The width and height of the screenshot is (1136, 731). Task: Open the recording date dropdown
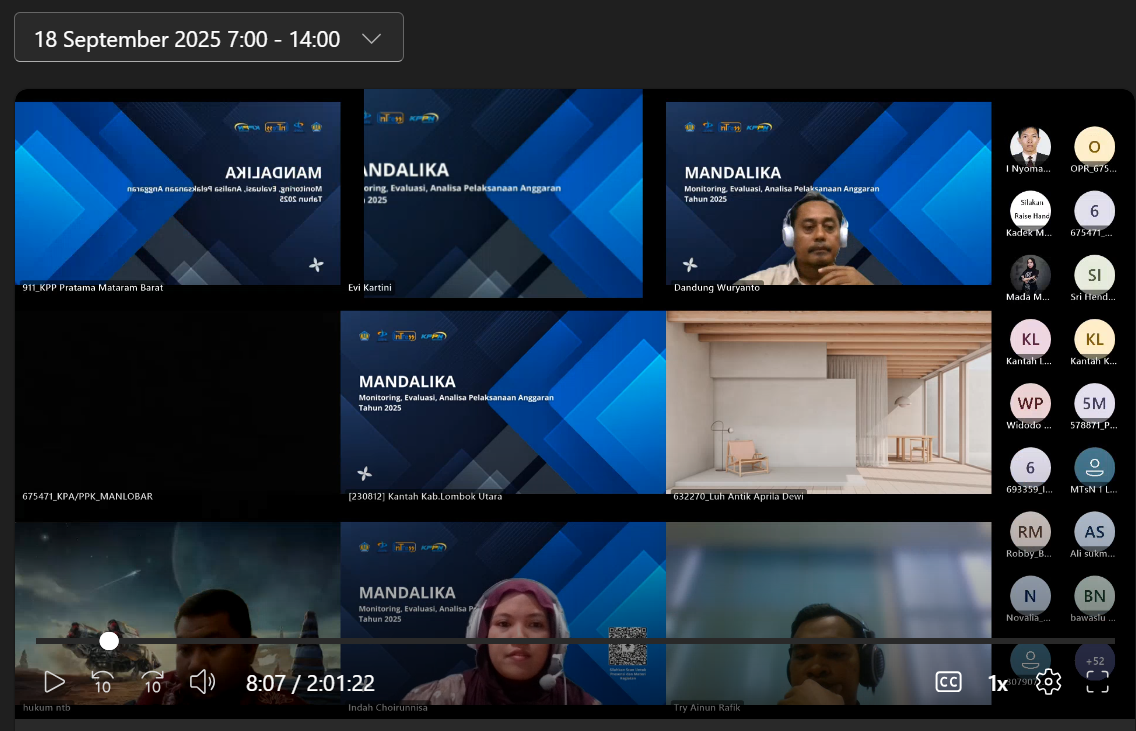[x=209, y=38]
